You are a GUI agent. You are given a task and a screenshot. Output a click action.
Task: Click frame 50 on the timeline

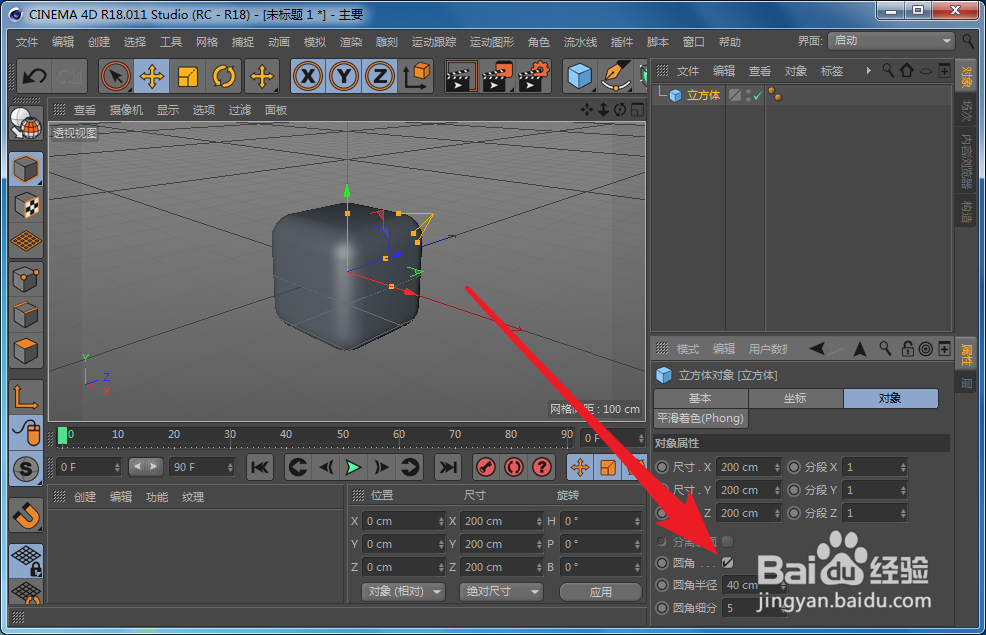pyautogui.click(x=343, y=434)
